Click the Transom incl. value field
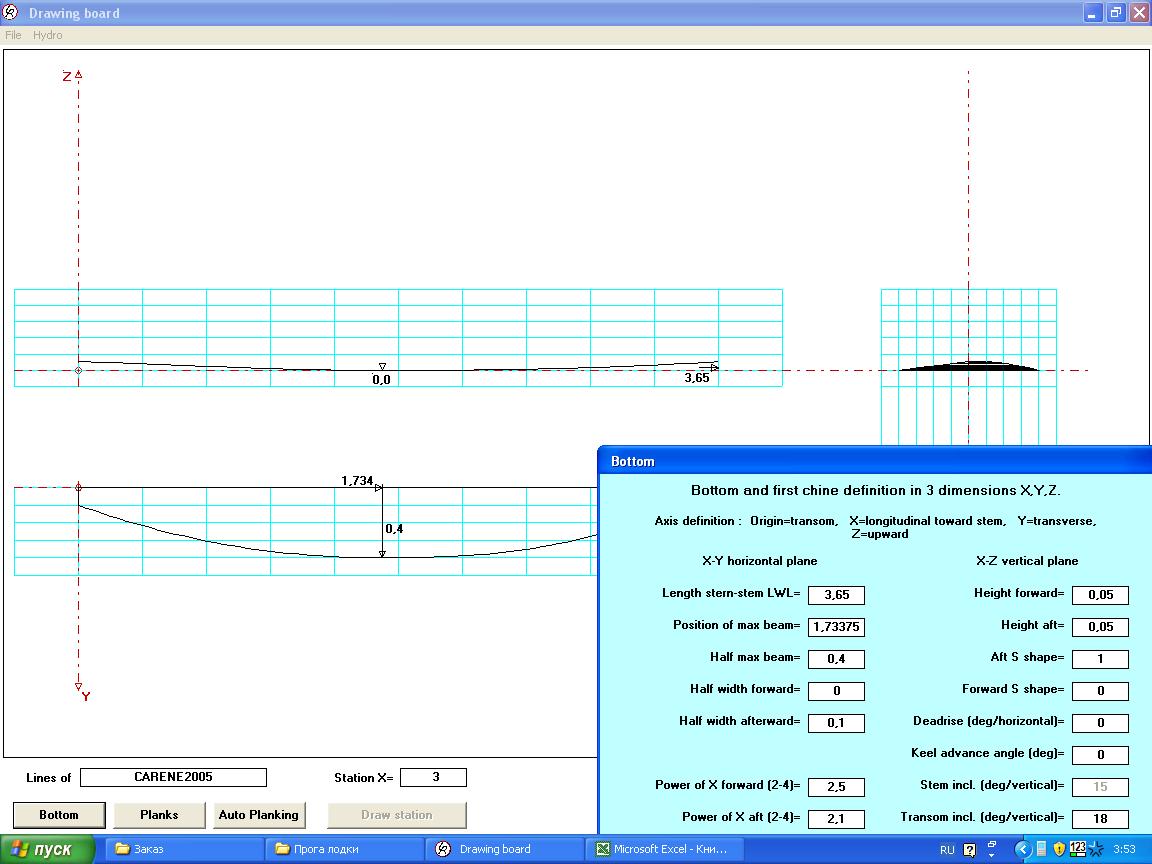Screen dimensions: 1152x864 coord(1100,819)
